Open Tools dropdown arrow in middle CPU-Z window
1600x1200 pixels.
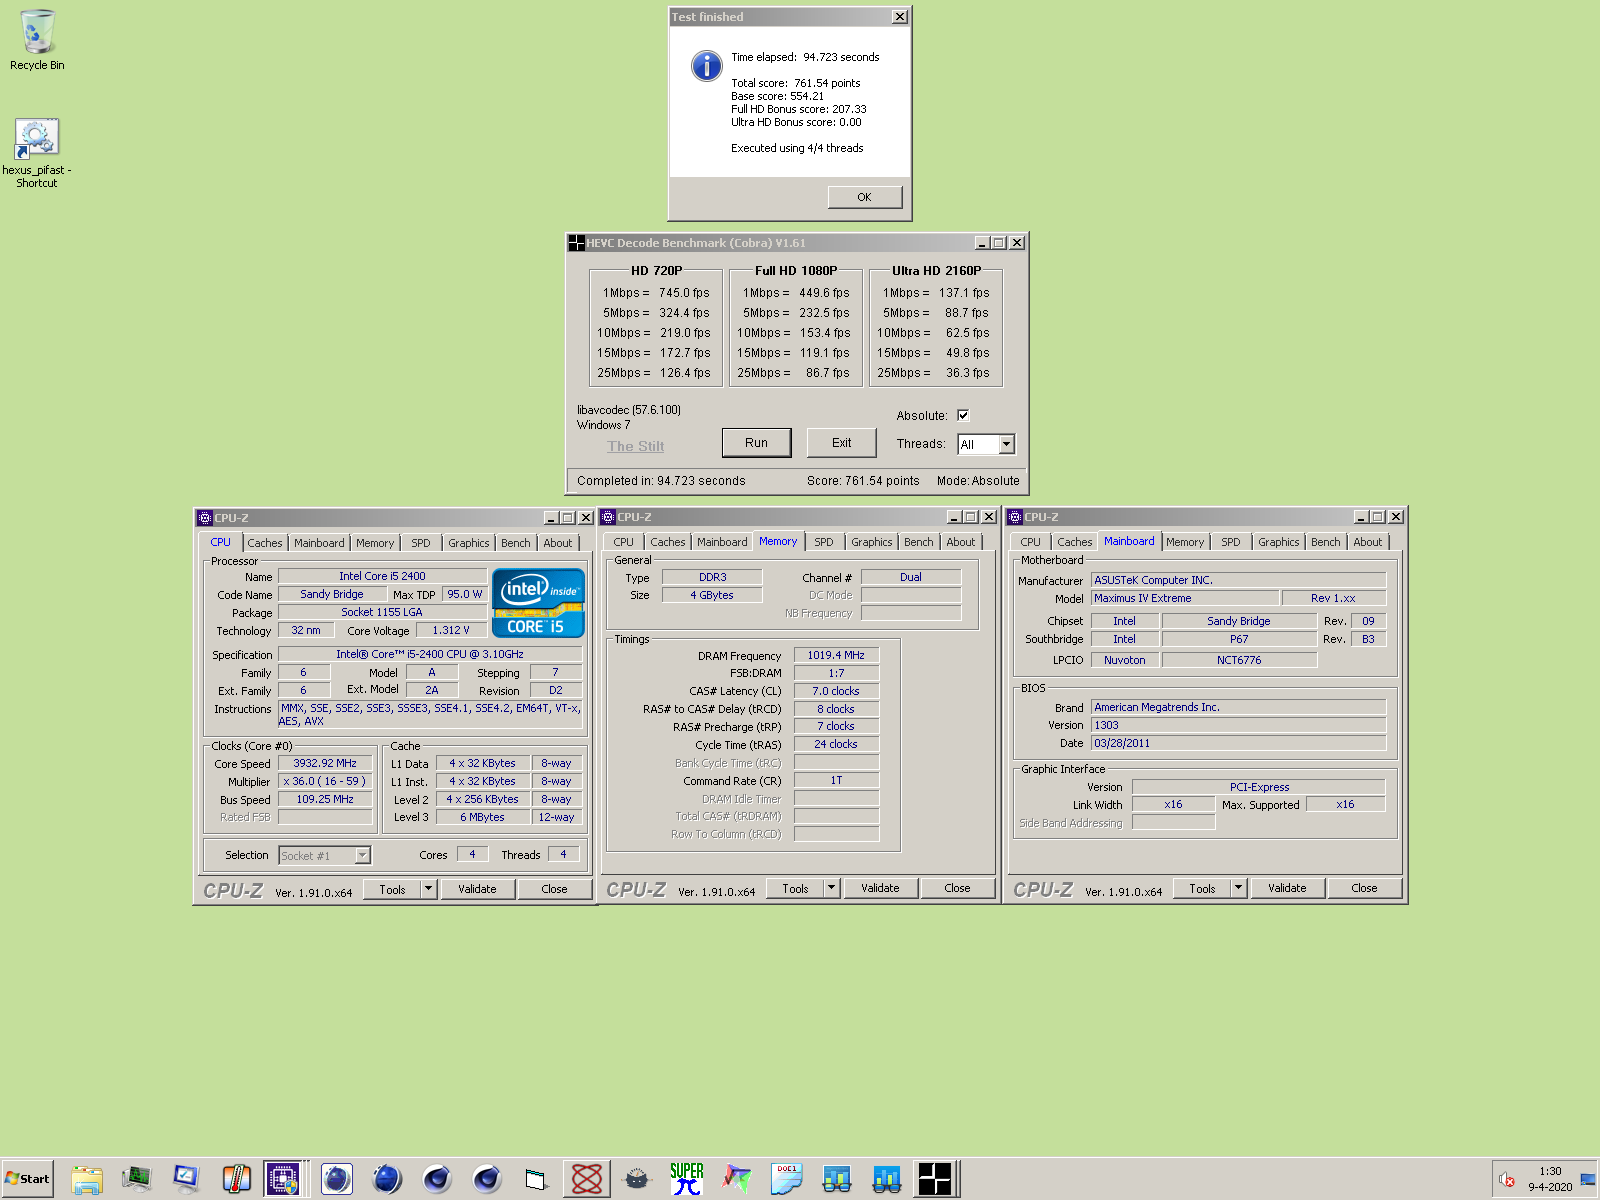[x=831, y=888]
